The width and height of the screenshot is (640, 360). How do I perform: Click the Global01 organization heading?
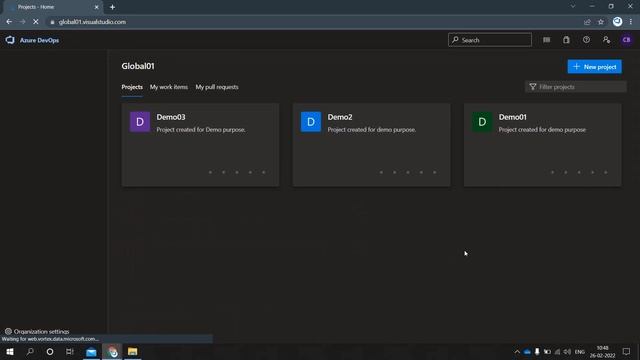[138, 66]
